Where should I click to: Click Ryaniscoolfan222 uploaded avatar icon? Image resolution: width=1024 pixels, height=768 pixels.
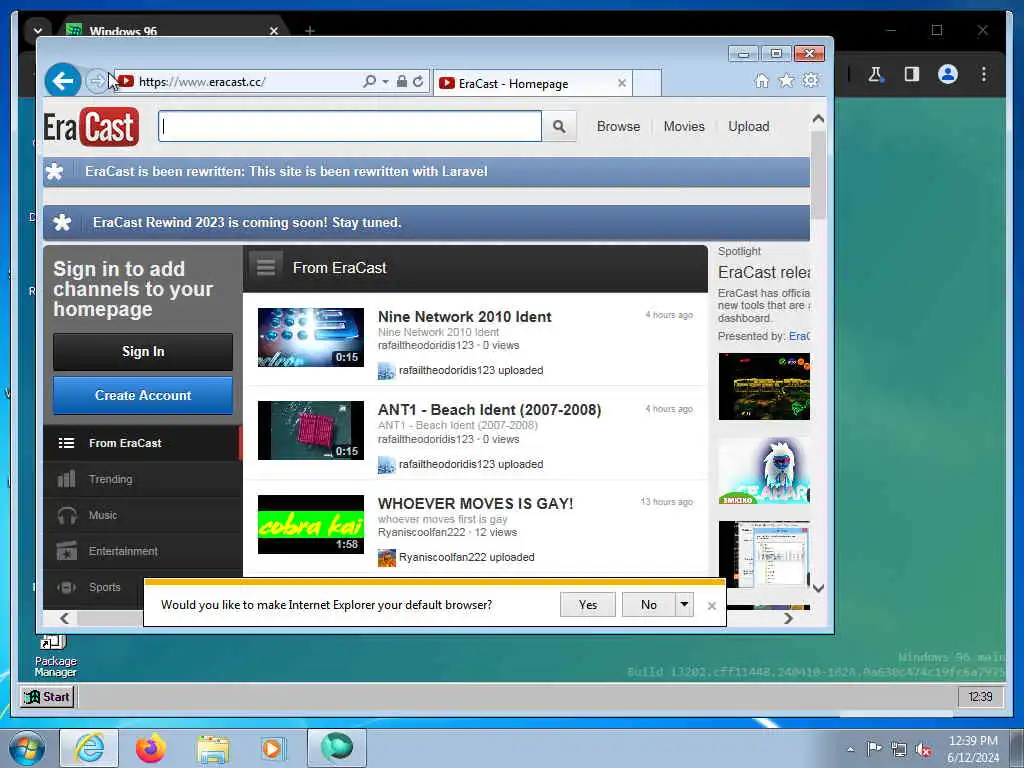[387, 558]
